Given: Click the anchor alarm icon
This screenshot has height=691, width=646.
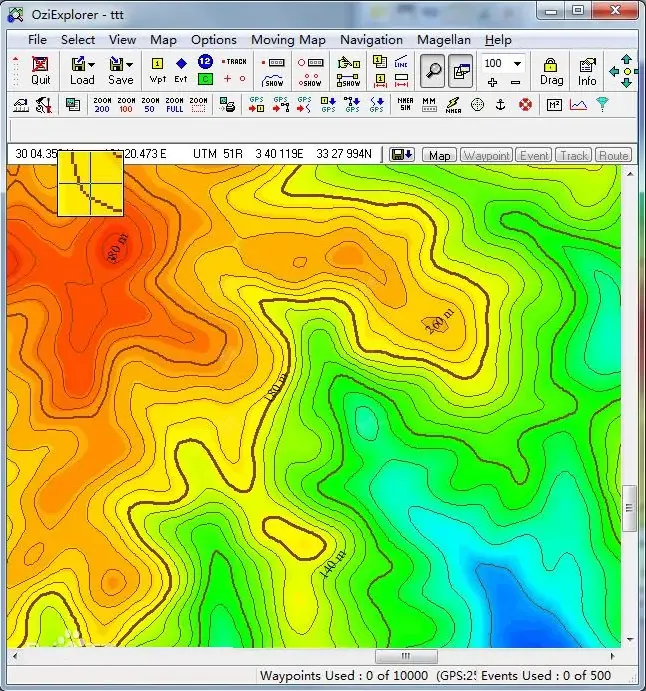Looking at the screenshot, I should click(501, 104).
